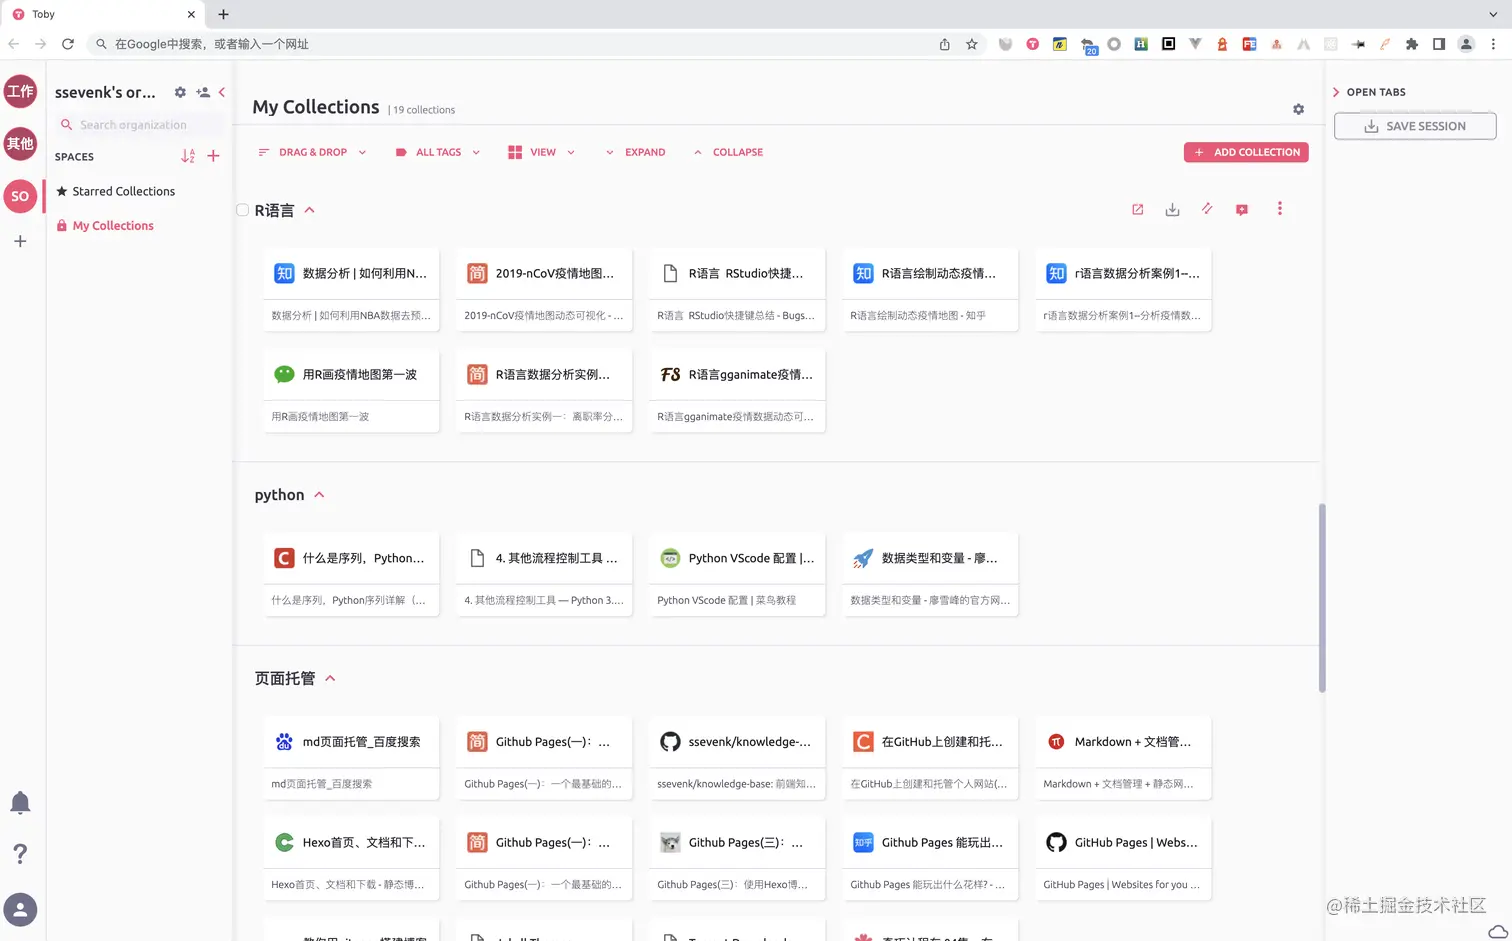Open a new browser tab
1512x941 pixels.
(x=223, y=14)
